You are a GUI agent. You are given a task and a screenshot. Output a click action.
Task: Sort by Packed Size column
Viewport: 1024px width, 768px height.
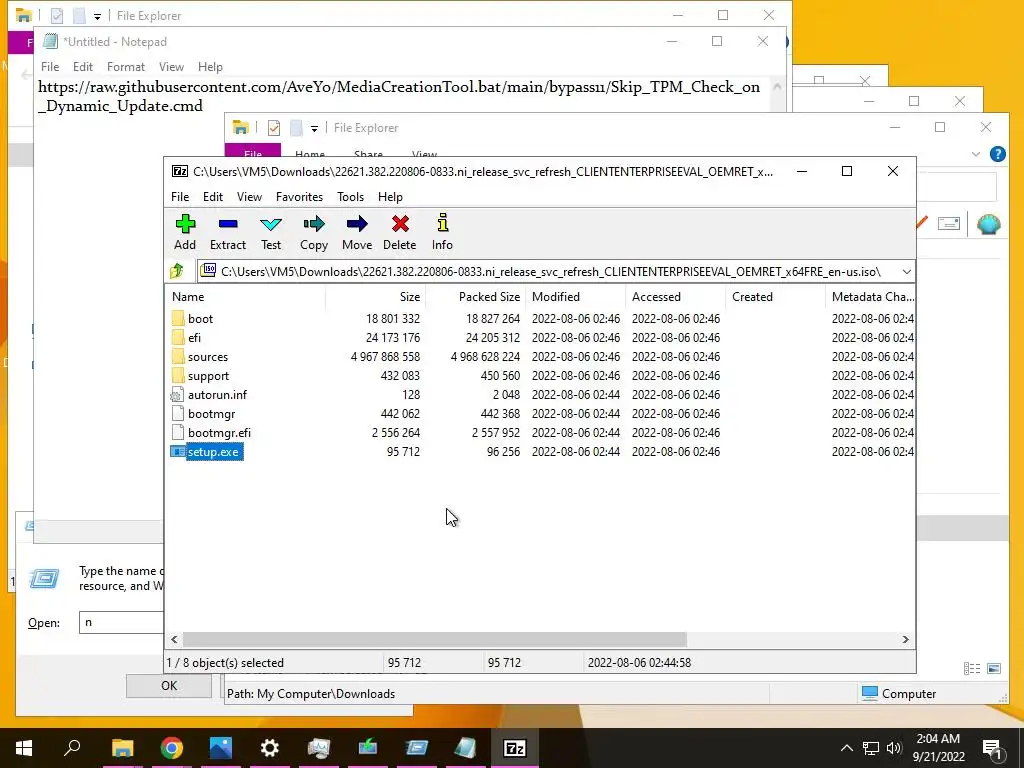475,296
